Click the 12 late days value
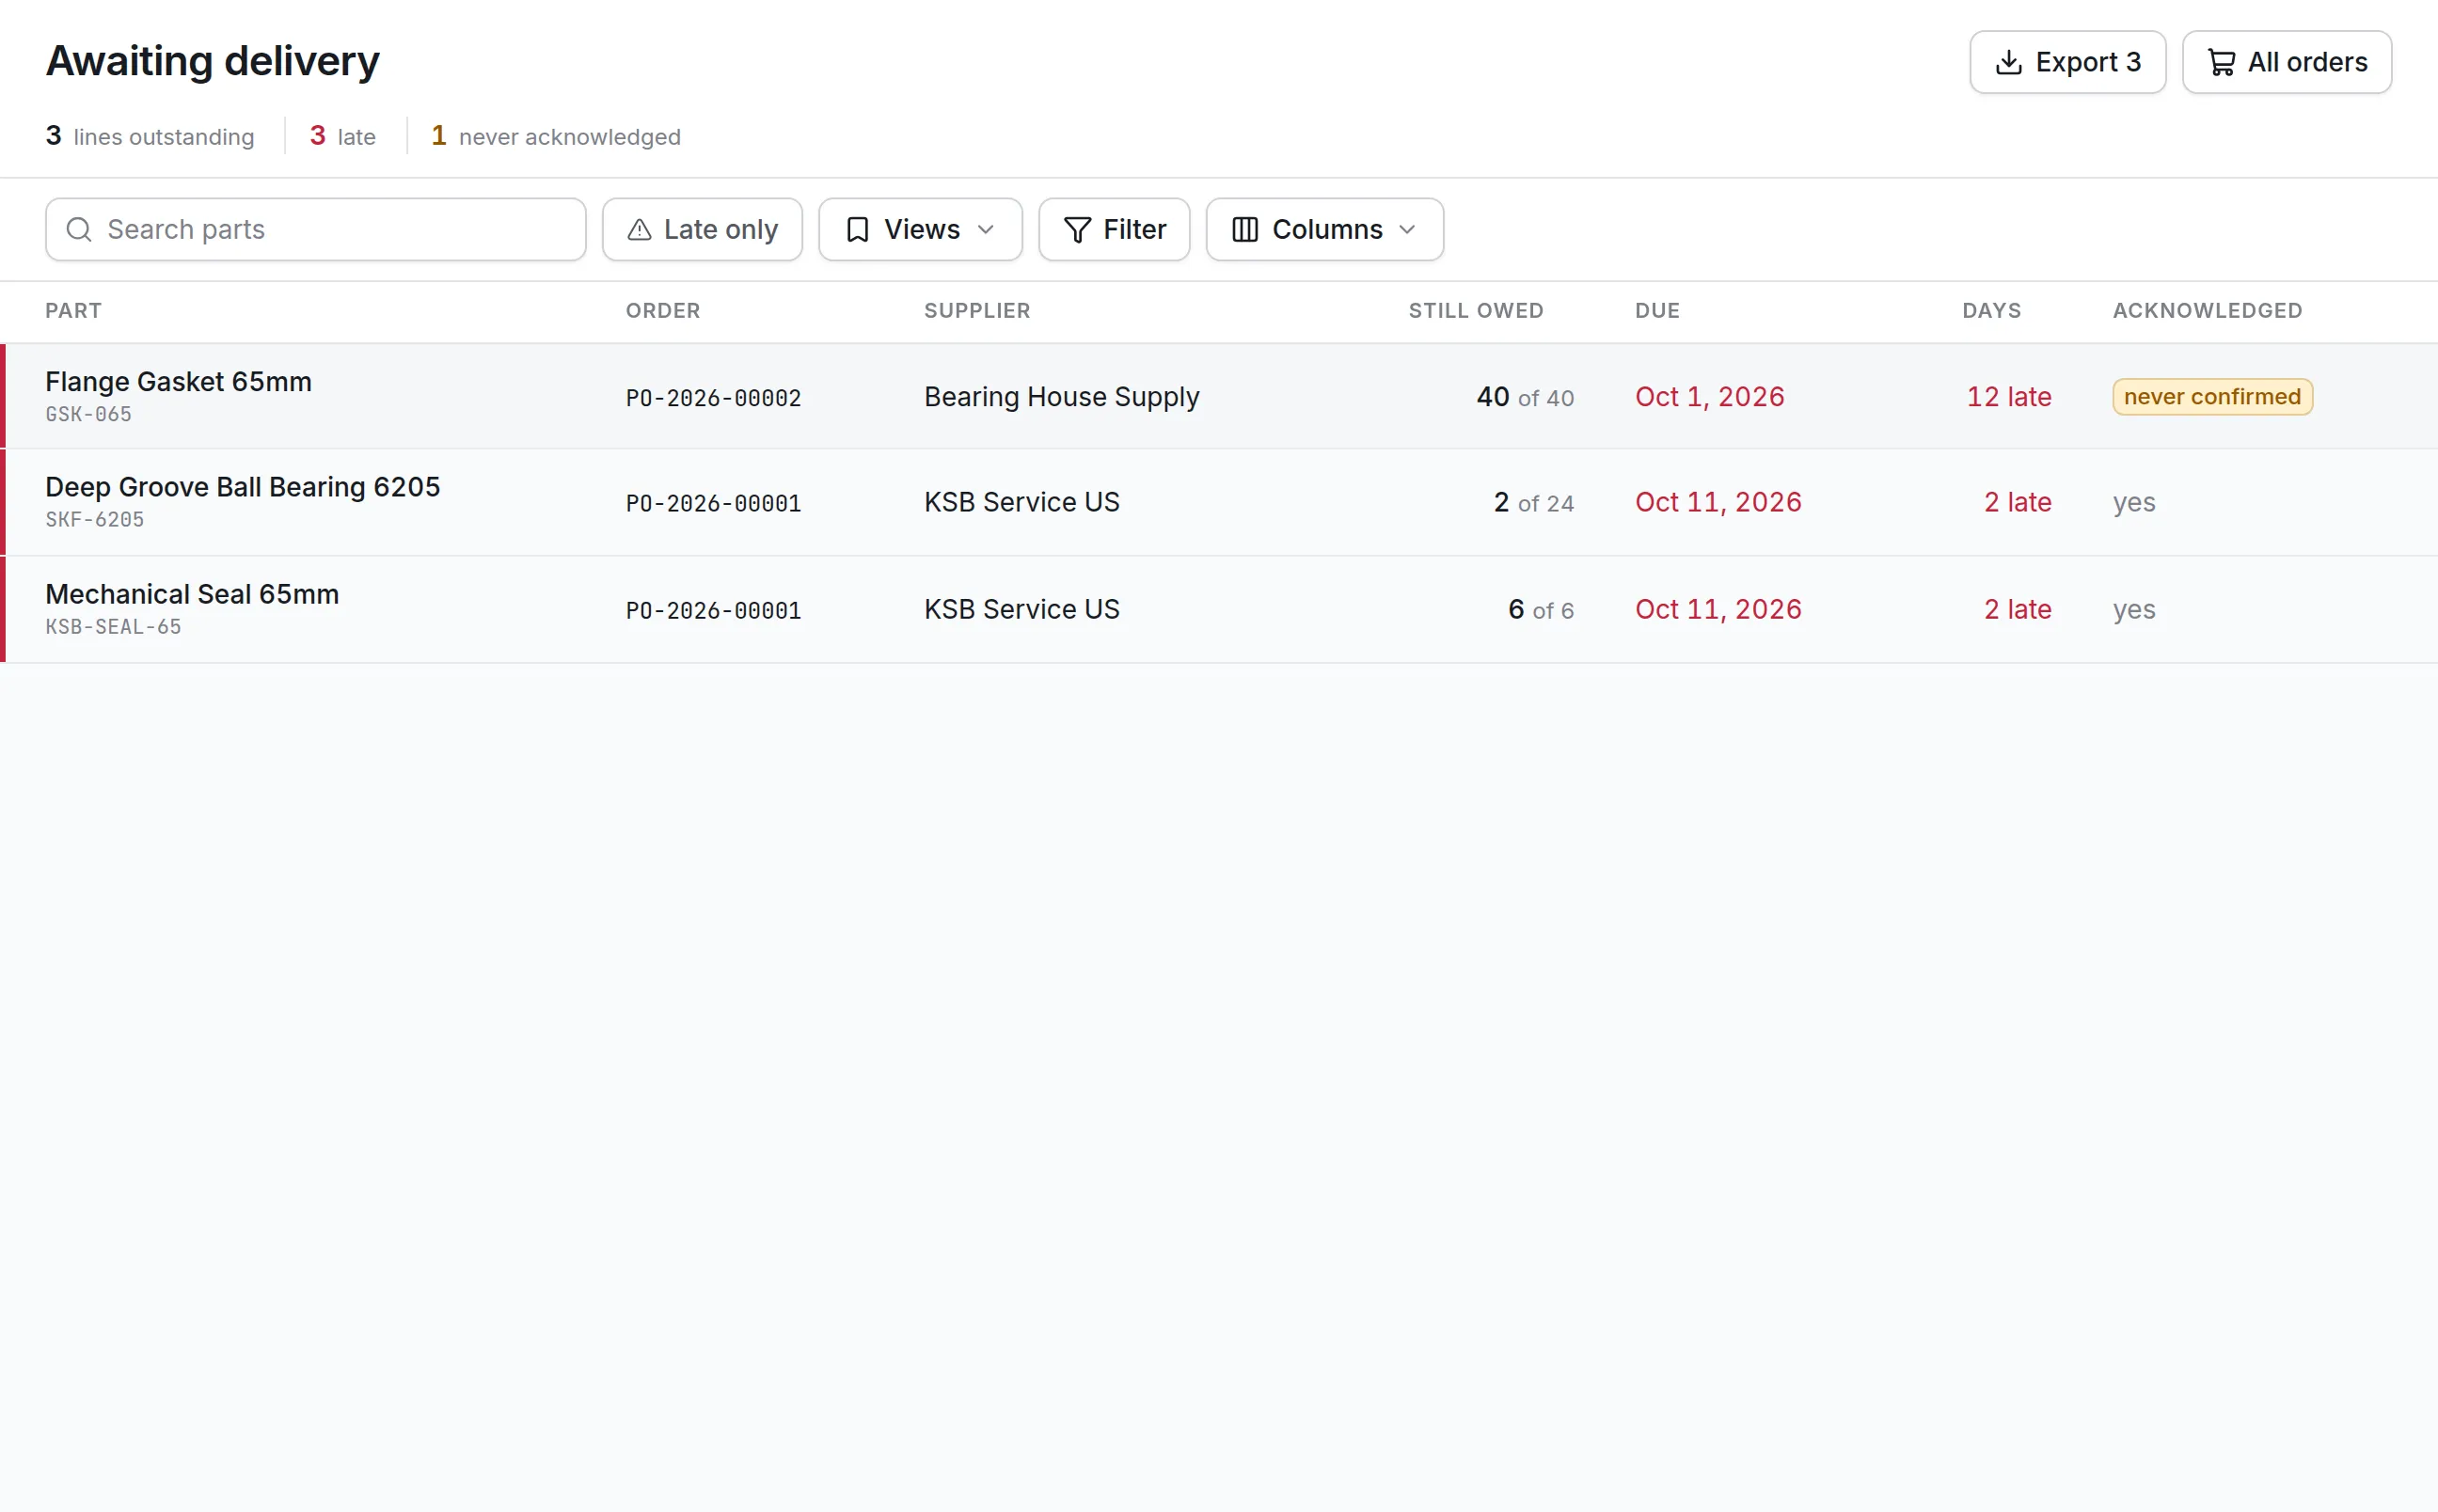The height and width of the screenshot is (1512, 2438). 2009,397
